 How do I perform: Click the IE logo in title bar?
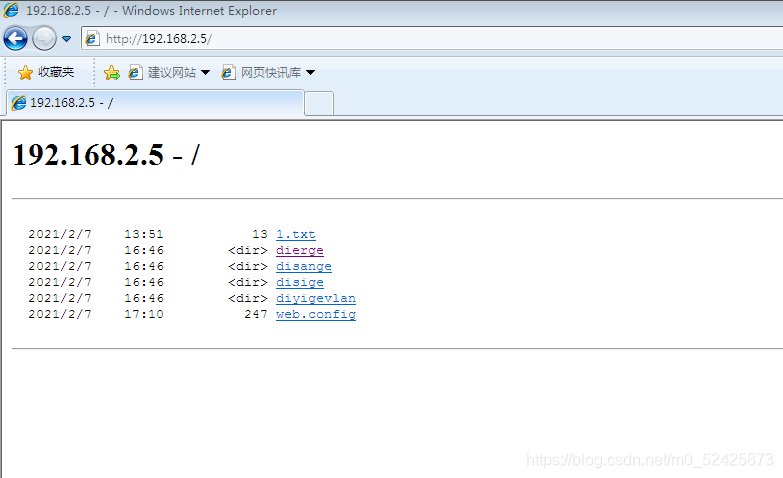coord(11,10)
